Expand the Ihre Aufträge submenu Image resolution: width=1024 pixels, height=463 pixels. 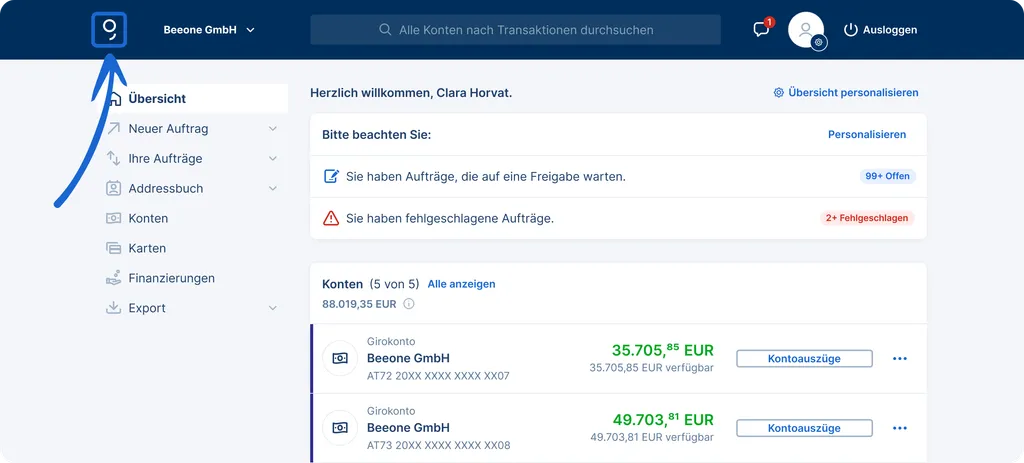click(273, 159)
